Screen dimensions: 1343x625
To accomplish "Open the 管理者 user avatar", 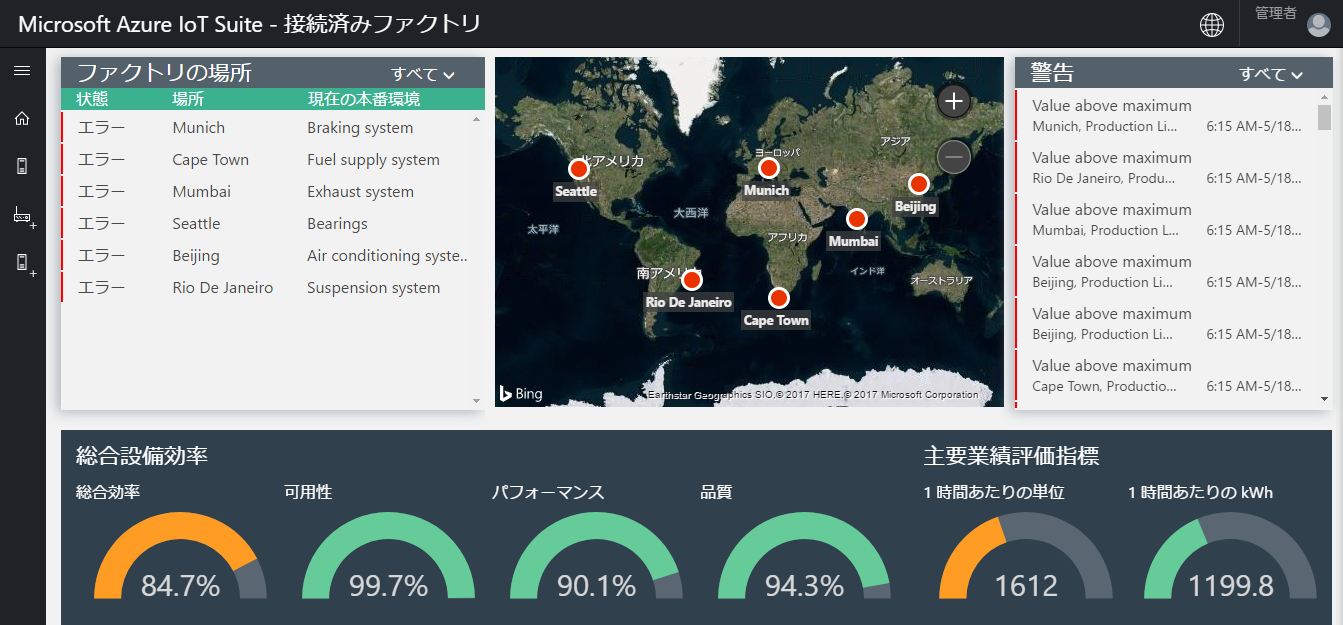I will [x=1318, y=25].
